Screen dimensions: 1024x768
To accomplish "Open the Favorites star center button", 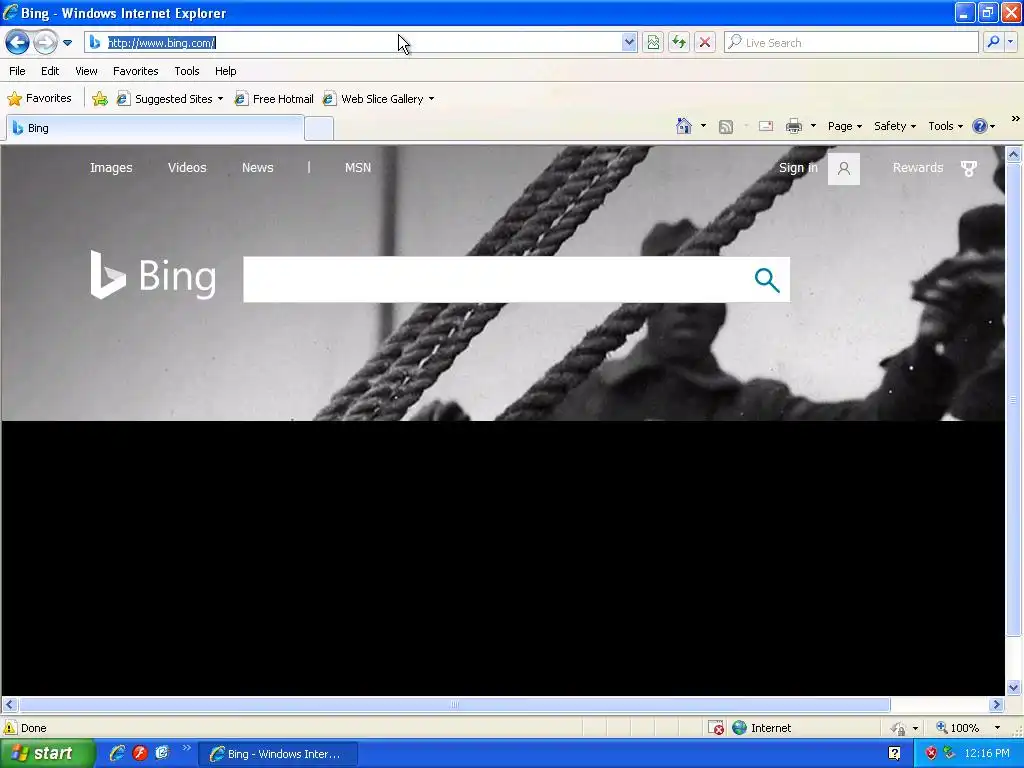I will [x=39, y=99].
